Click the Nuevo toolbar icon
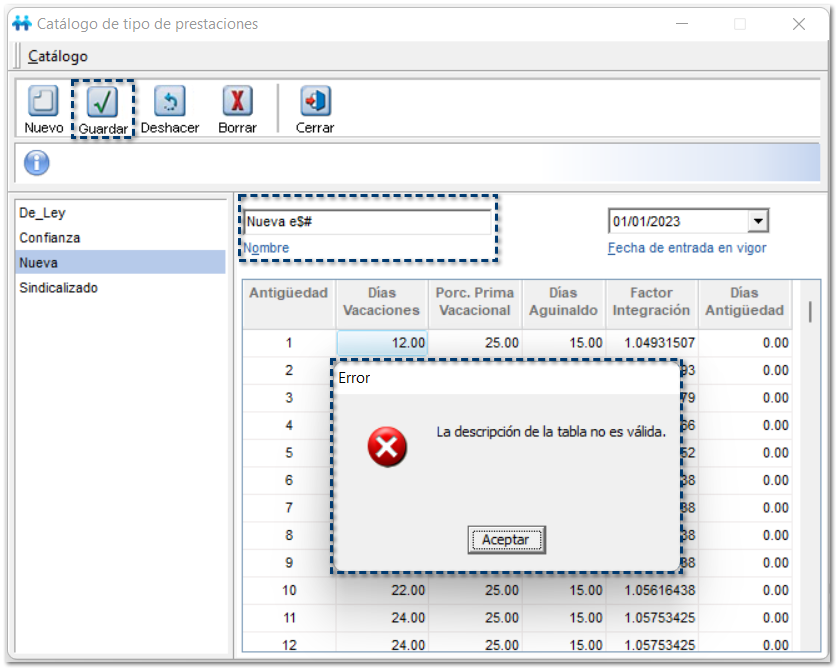Image resolution: width=839 pixels, height=671 pixels. (42, 102)
